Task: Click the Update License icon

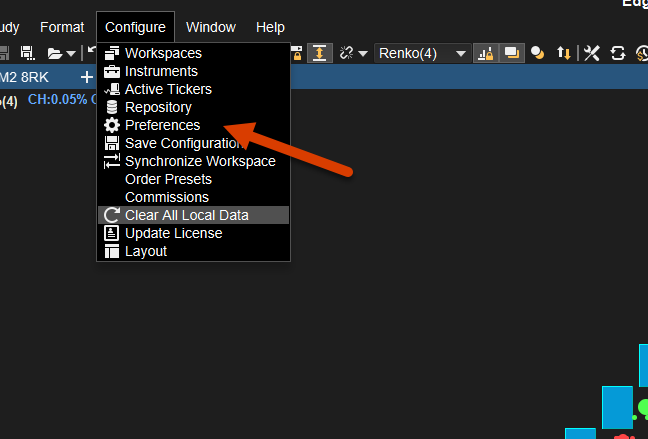Action: [x=112, y=233]
